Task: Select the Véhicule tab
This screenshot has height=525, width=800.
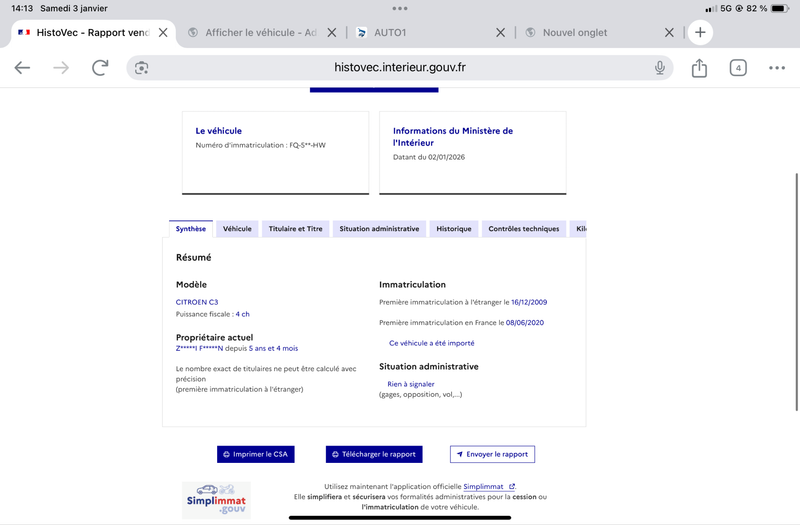Action: point(237,229)
